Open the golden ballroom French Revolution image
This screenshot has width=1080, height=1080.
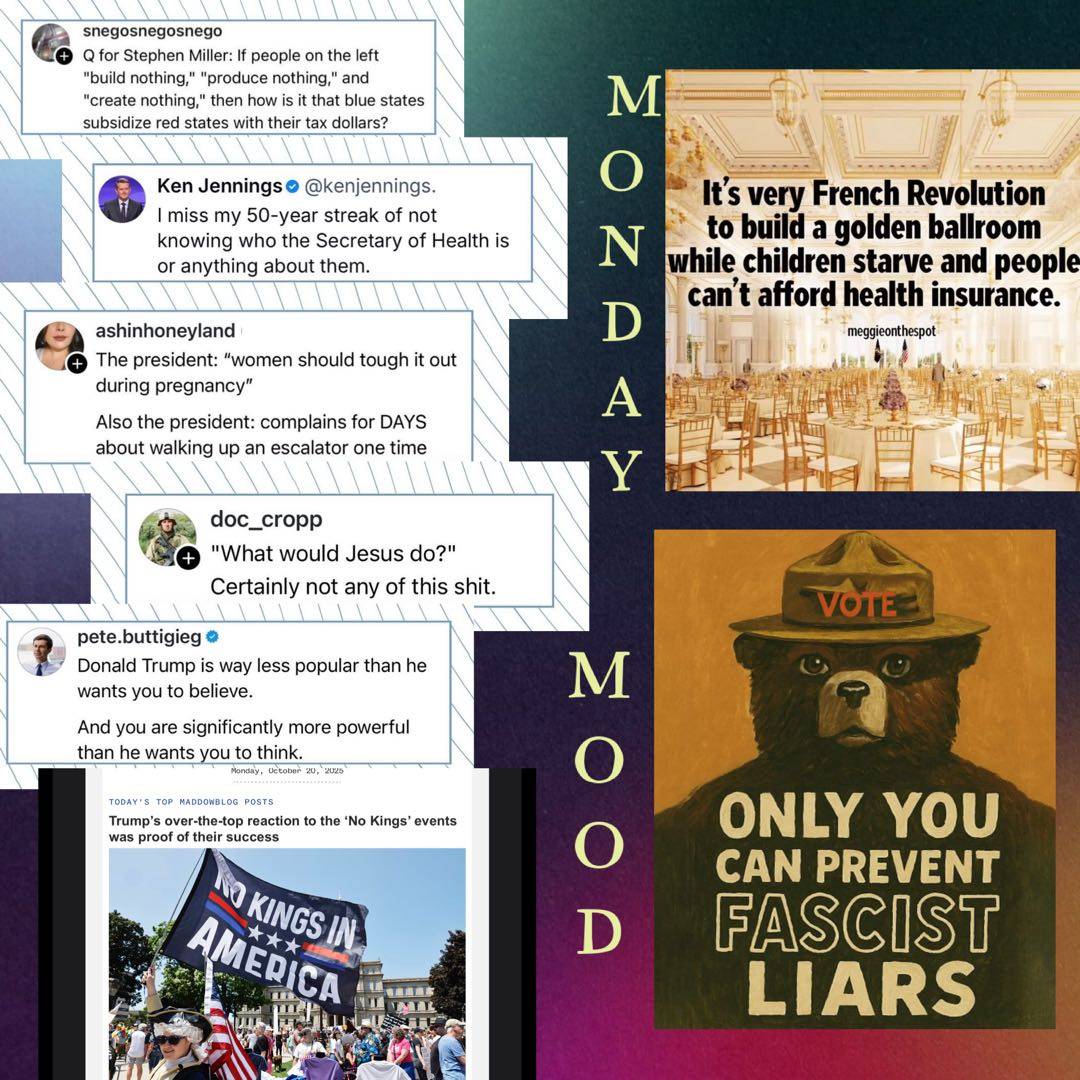point(873,280)
